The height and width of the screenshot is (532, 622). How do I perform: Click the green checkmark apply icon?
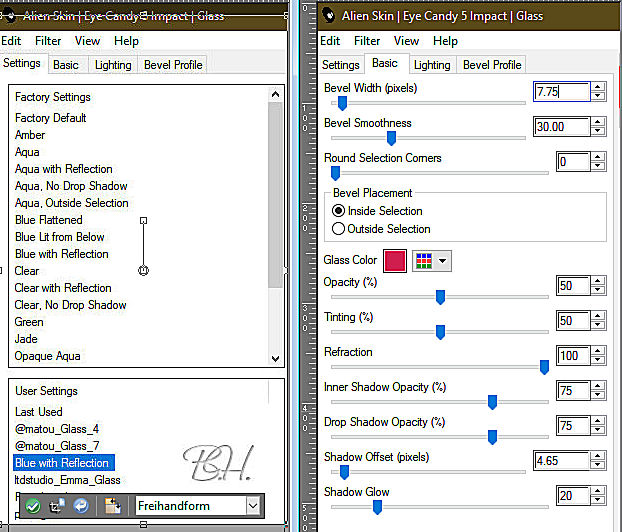tap(33, 506)
